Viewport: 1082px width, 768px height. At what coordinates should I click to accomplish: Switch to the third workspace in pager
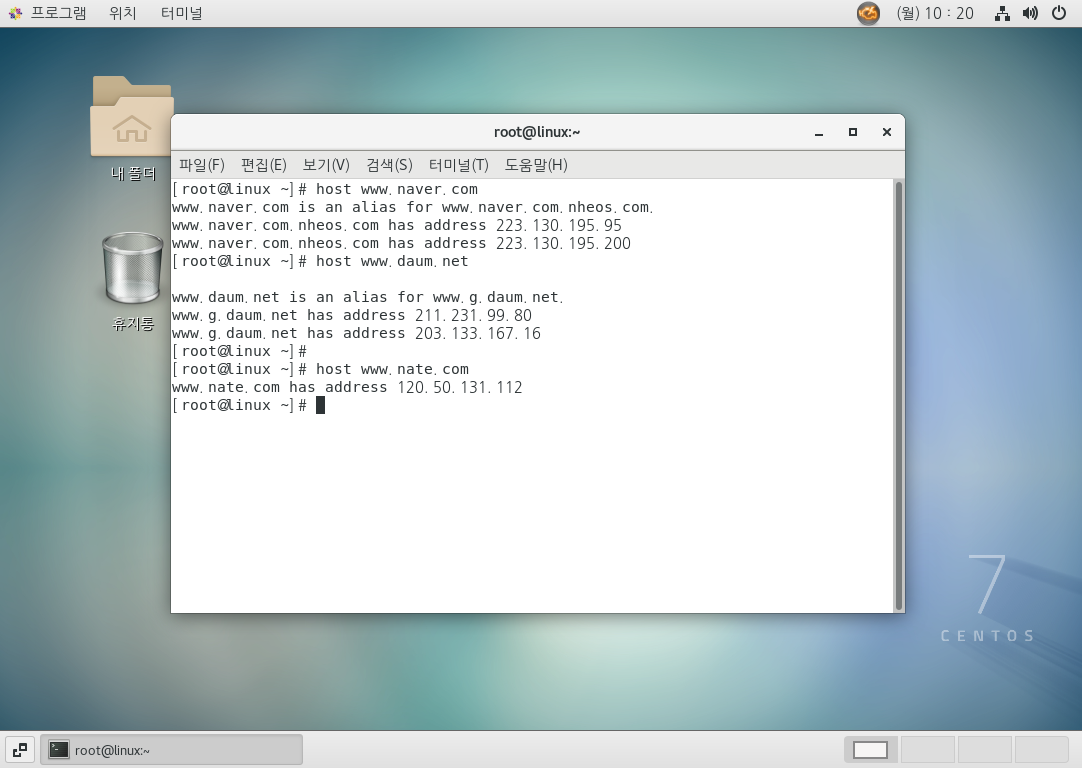tap(984, 750)
